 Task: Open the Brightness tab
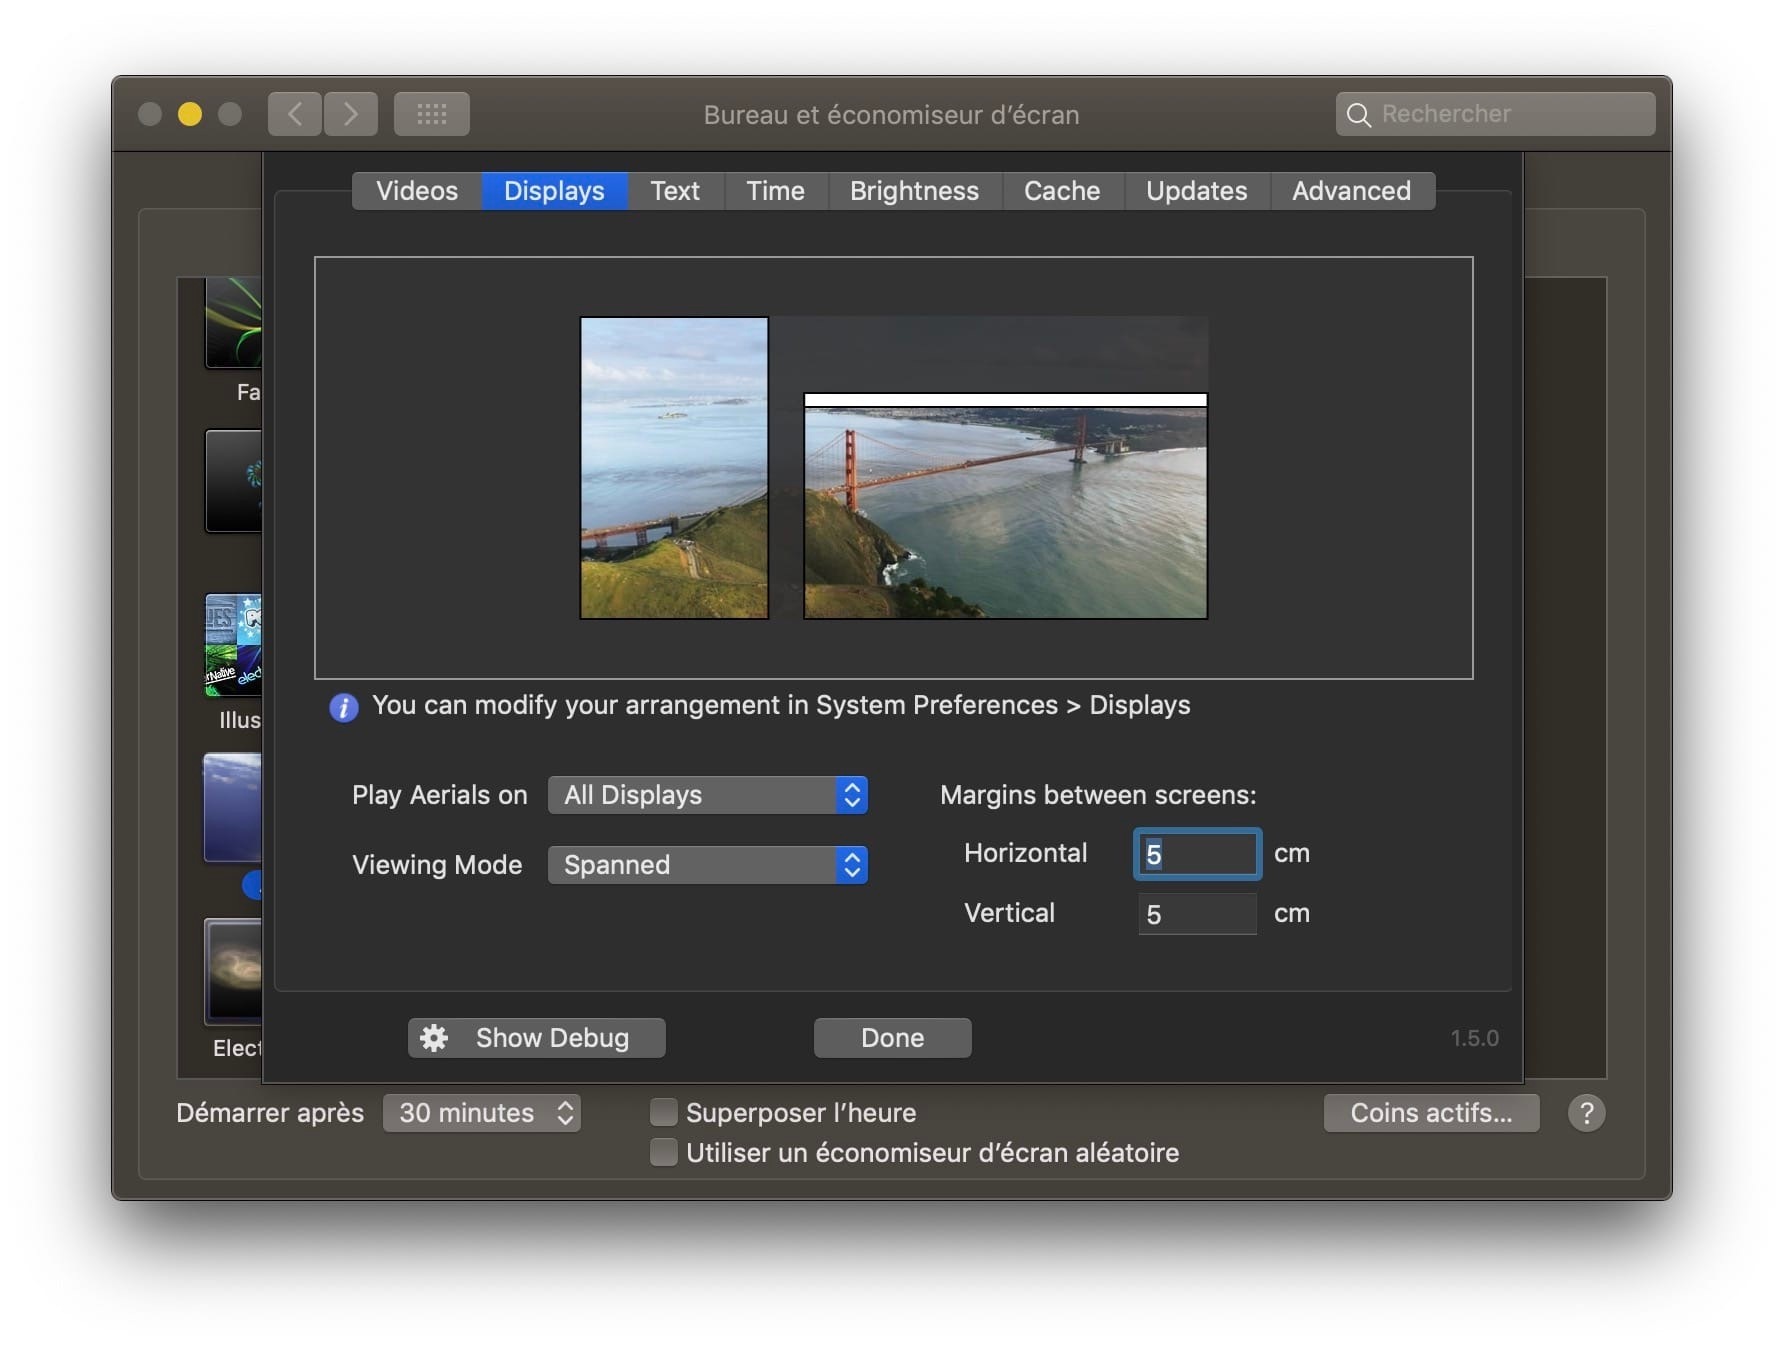[914, 191]
